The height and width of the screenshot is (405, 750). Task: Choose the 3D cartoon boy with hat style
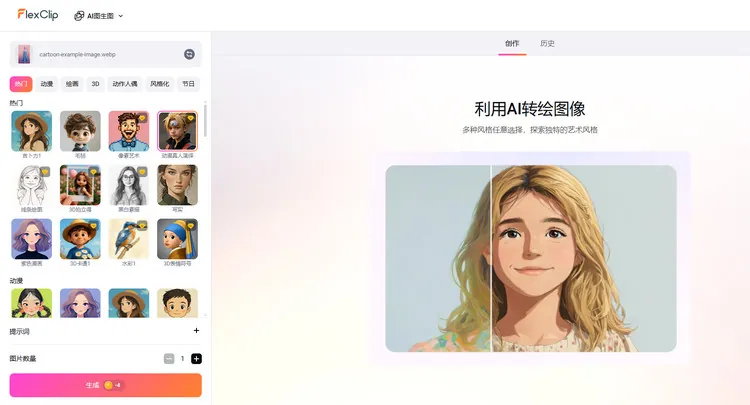(x=80, y=239)
